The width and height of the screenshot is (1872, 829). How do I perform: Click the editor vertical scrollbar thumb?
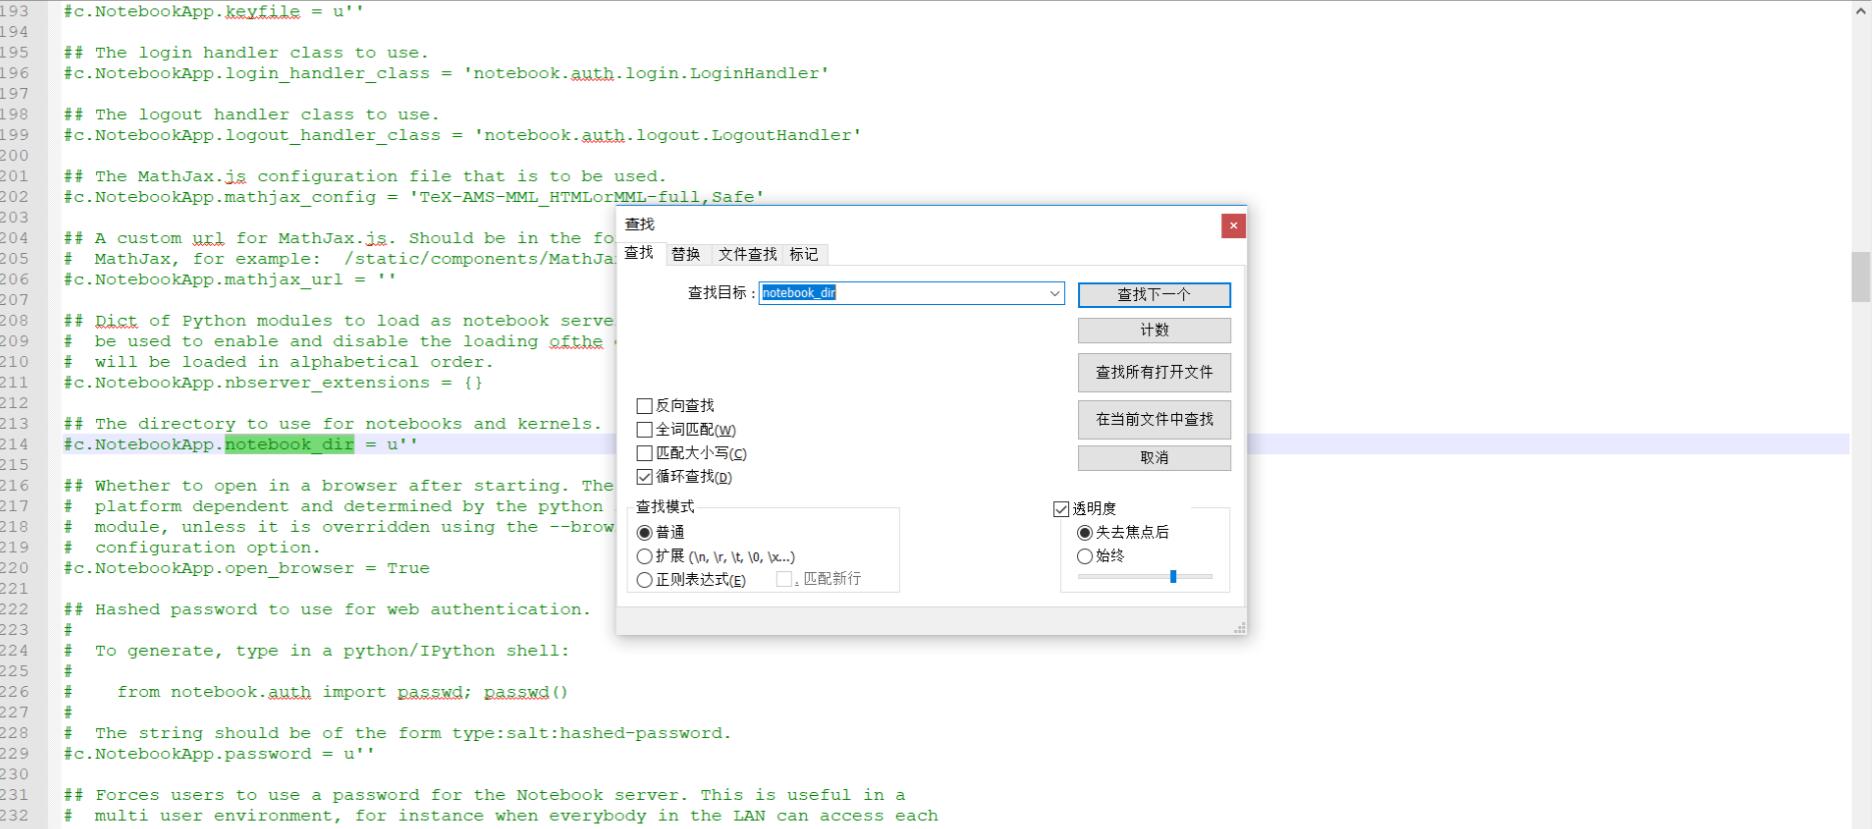(x=1861, y=277)
